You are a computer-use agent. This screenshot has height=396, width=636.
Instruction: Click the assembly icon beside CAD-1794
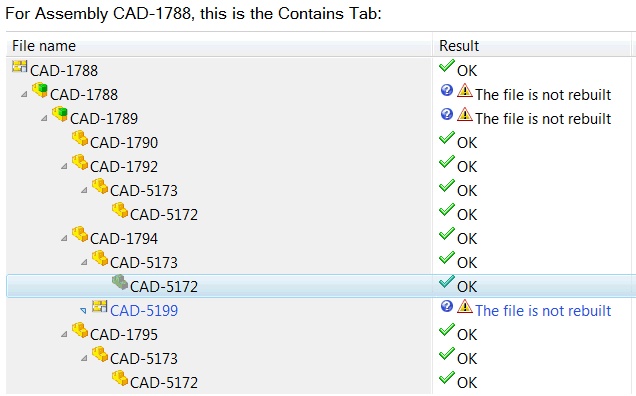pos(80,234)
